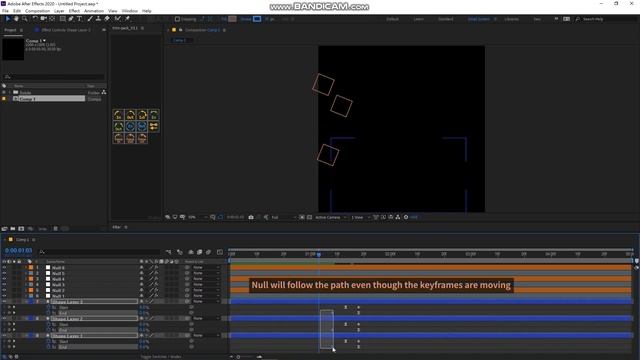
Task: Click Toggle Switches / Modes button
Action: click(161, 357)
